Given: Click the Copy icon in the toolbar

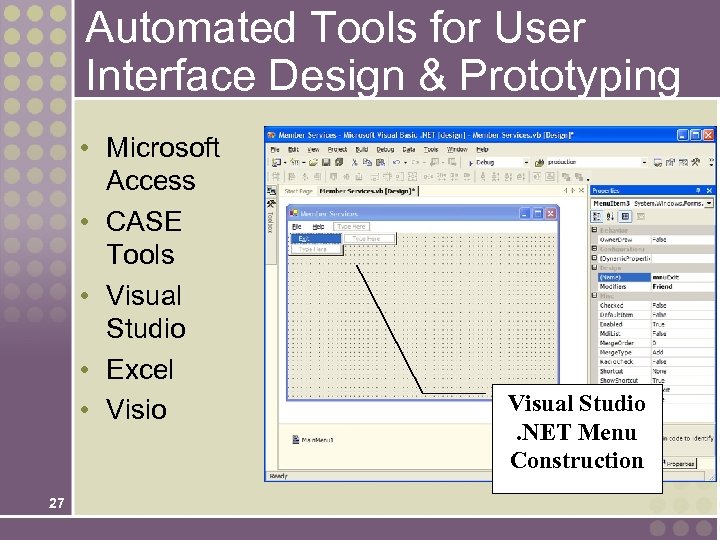Looking at the screenshot, I should tap(367, 162).
